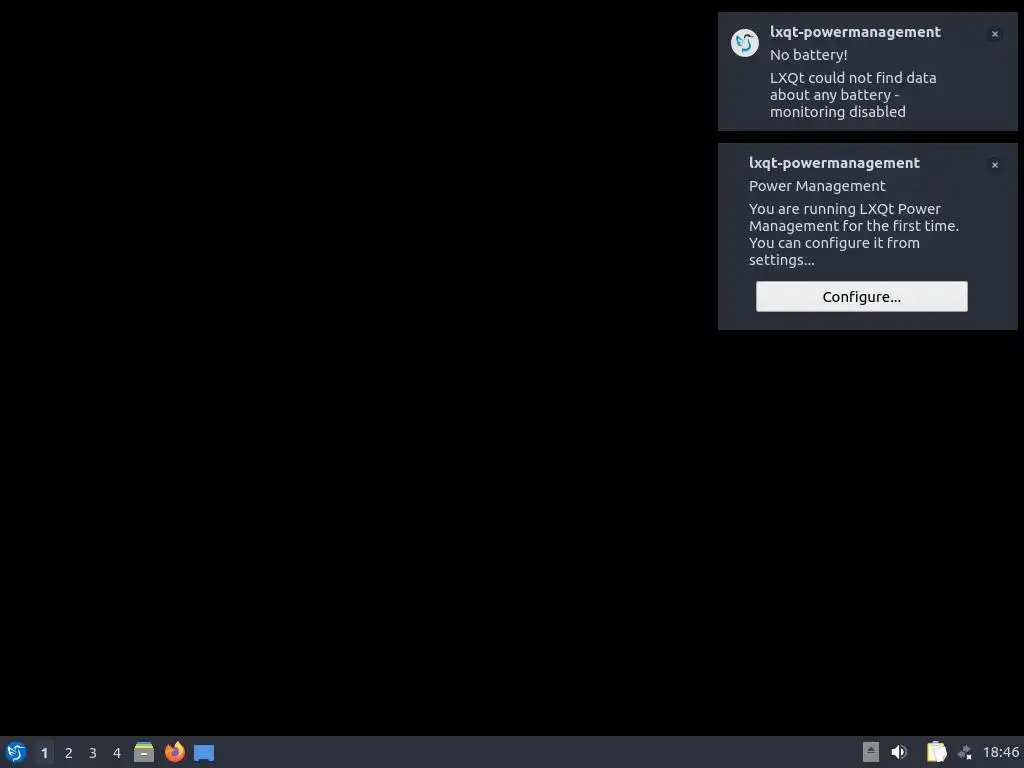Viewport: 1024px width, 768px height.
Task: Switch to desktop 1
Action: tap(44, 753)
